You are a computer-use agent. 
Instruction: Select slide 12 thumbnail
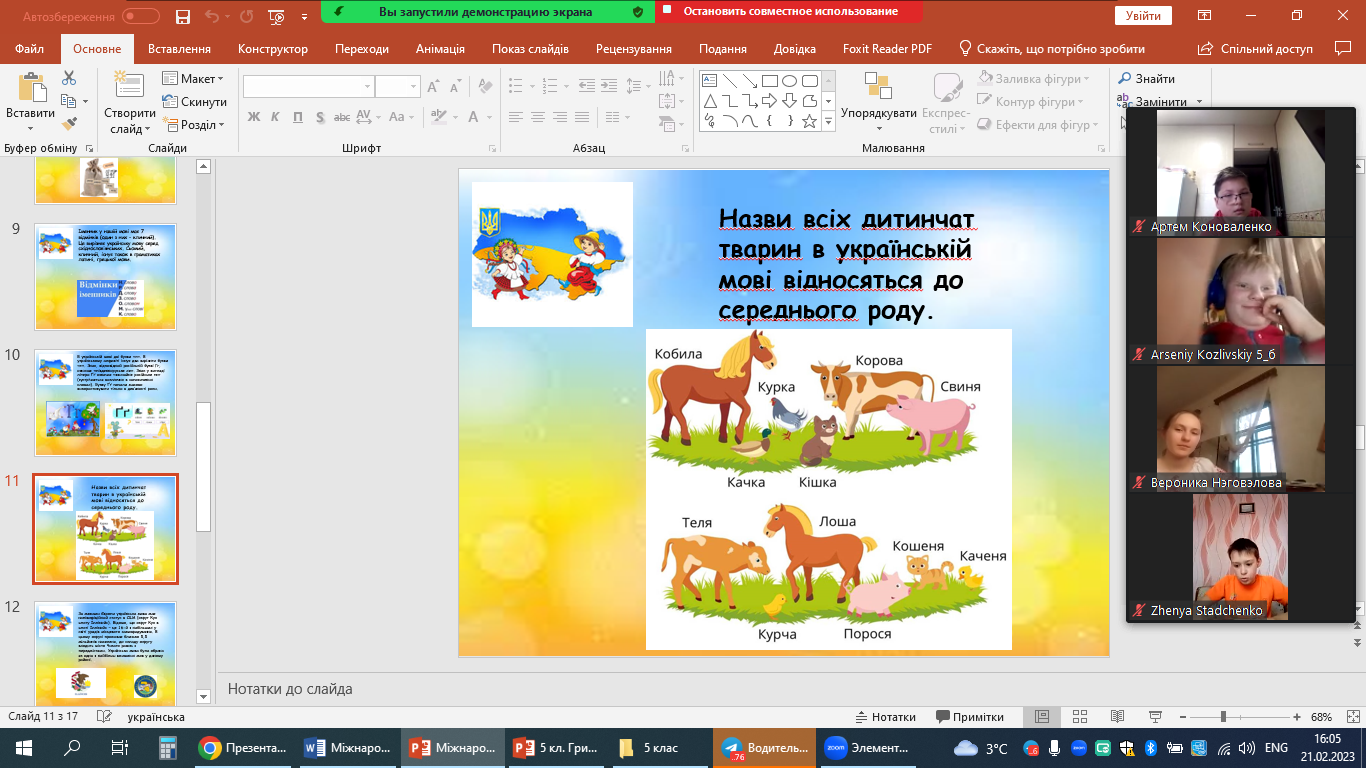(x=106, y=654)
